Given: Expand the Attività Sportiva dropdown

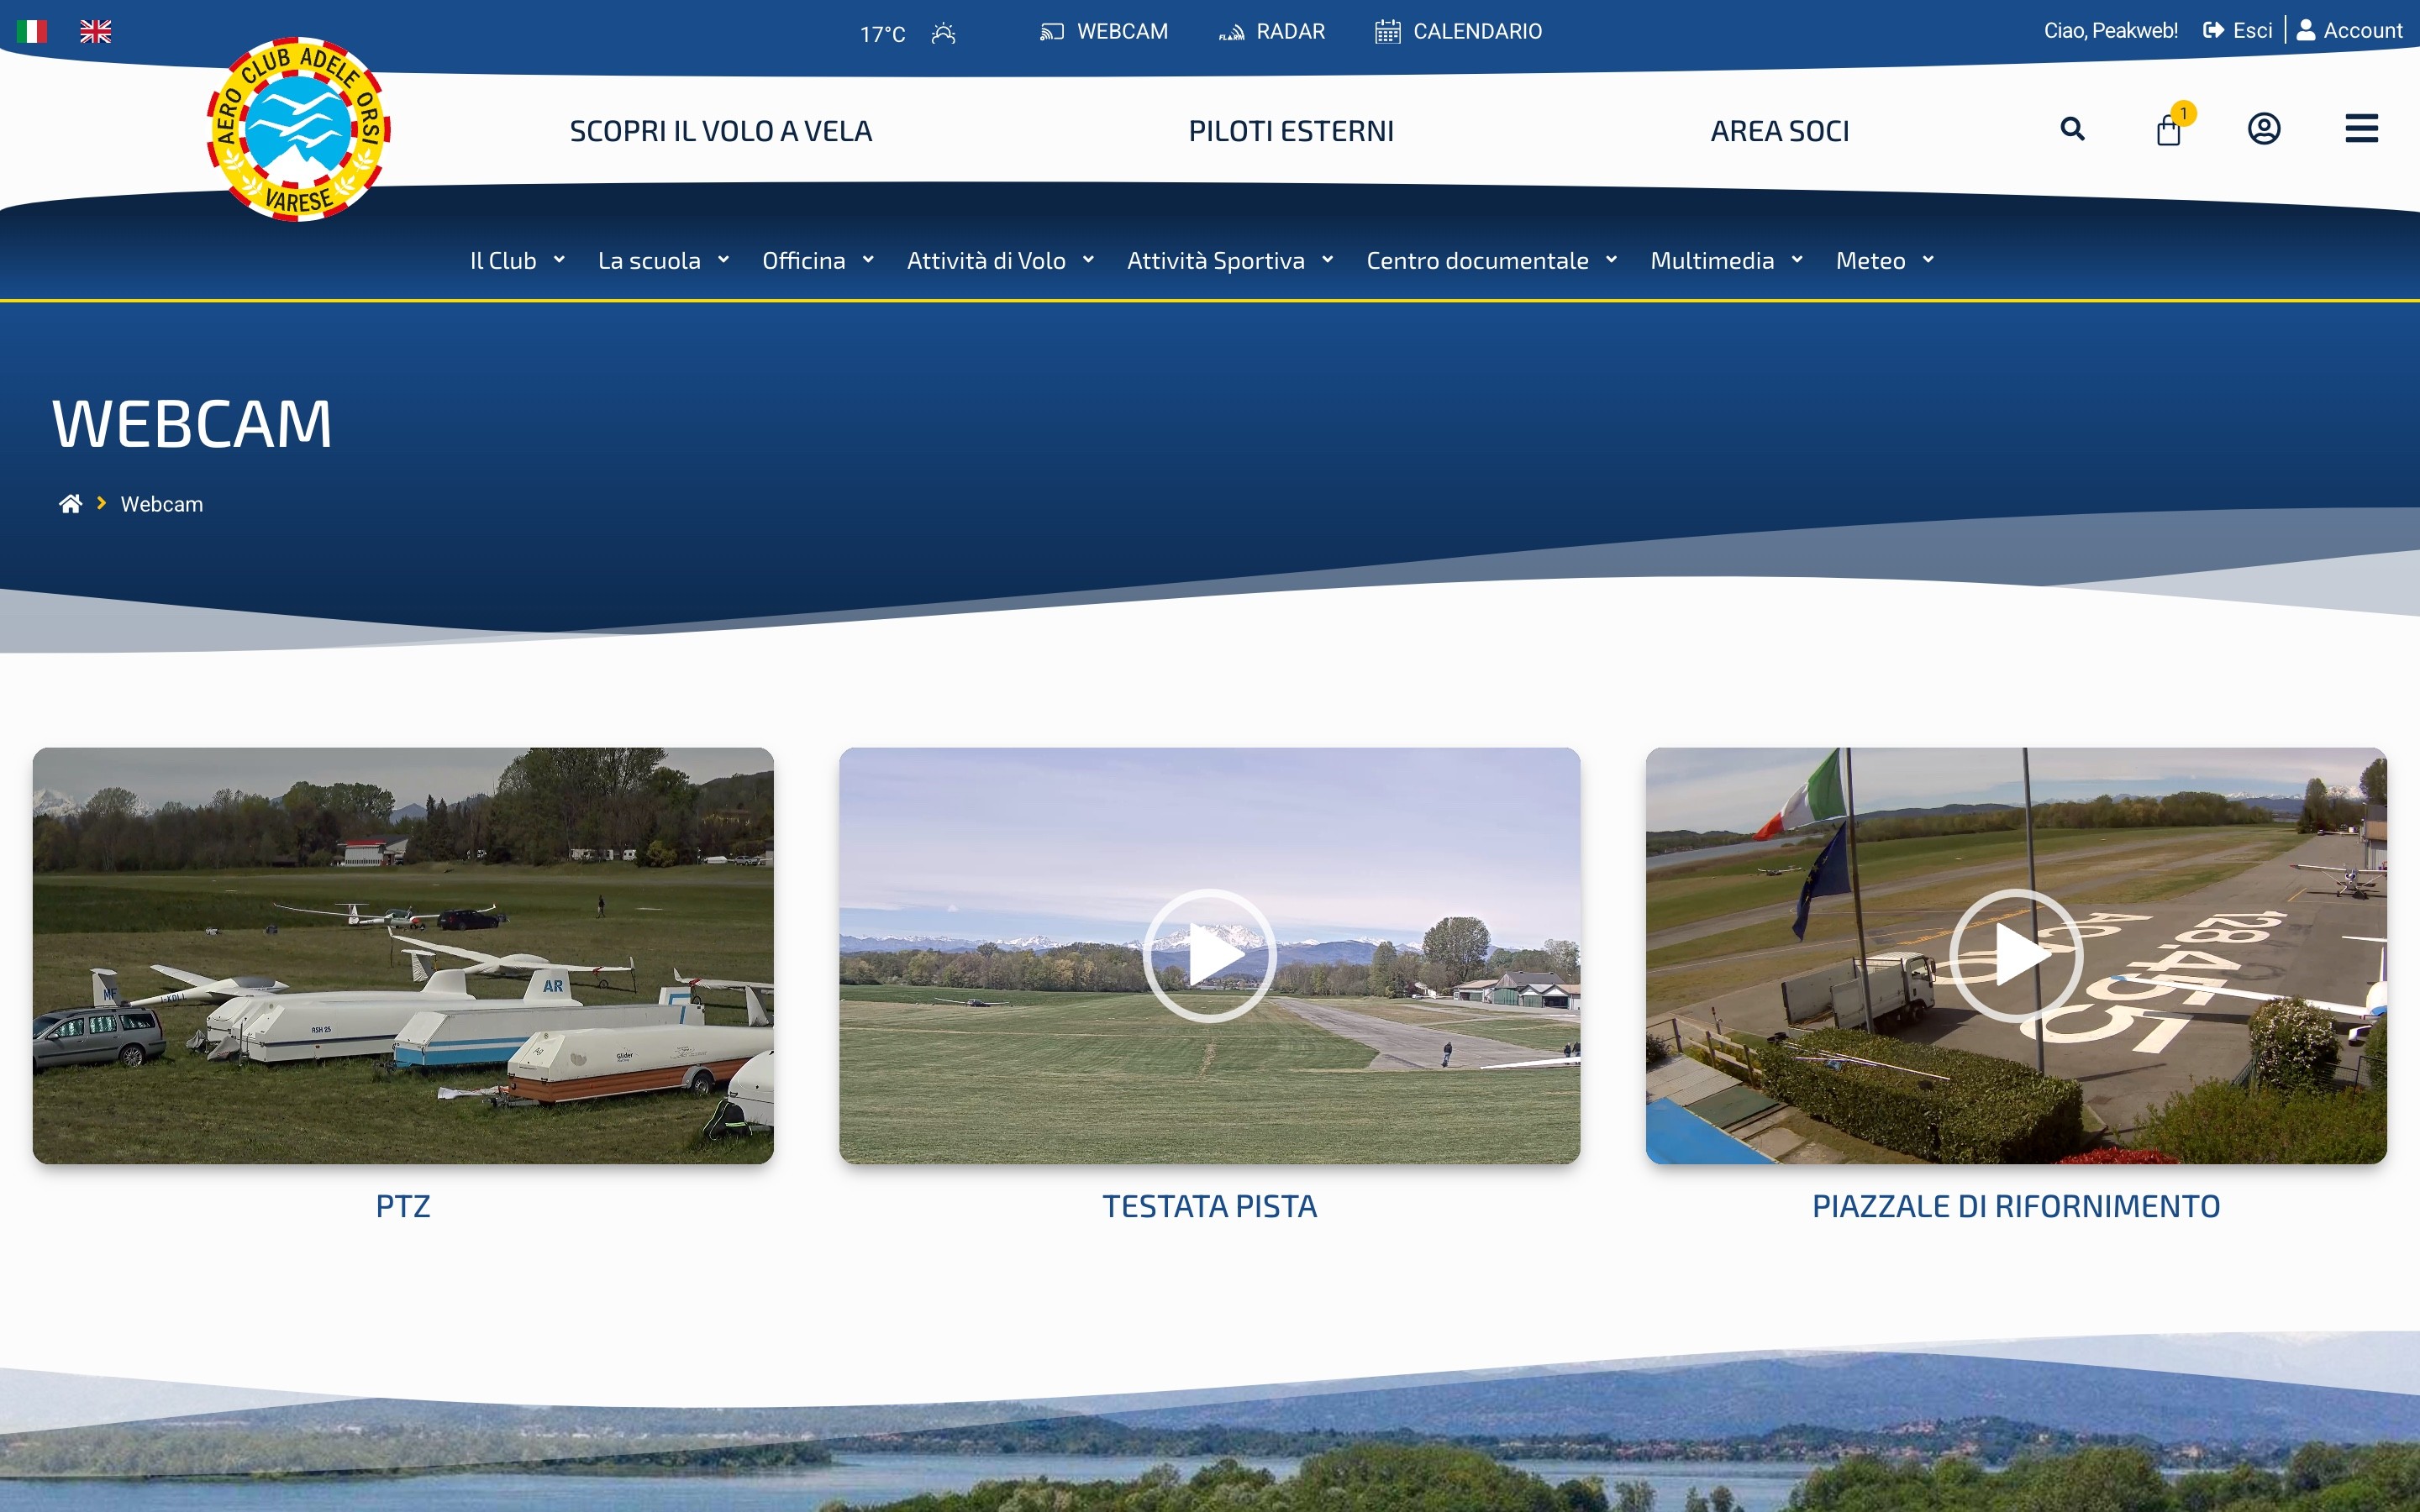Looking at the screenshot, I should coord(1230,261).
